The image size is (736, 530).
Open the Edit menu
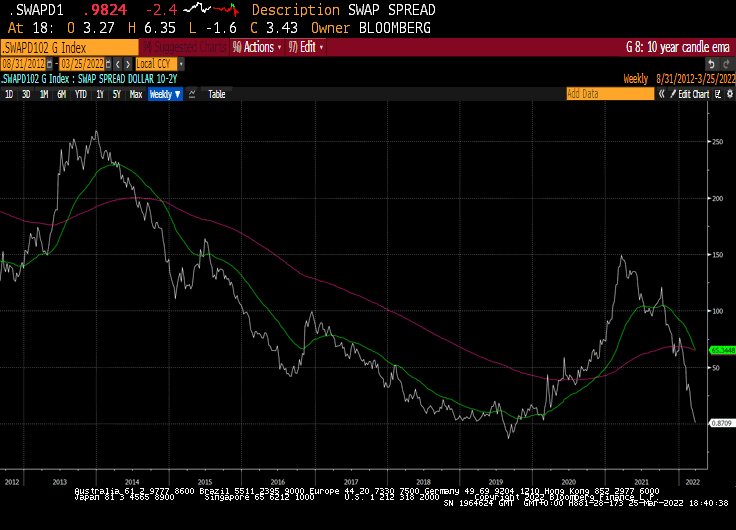[306, 47]
